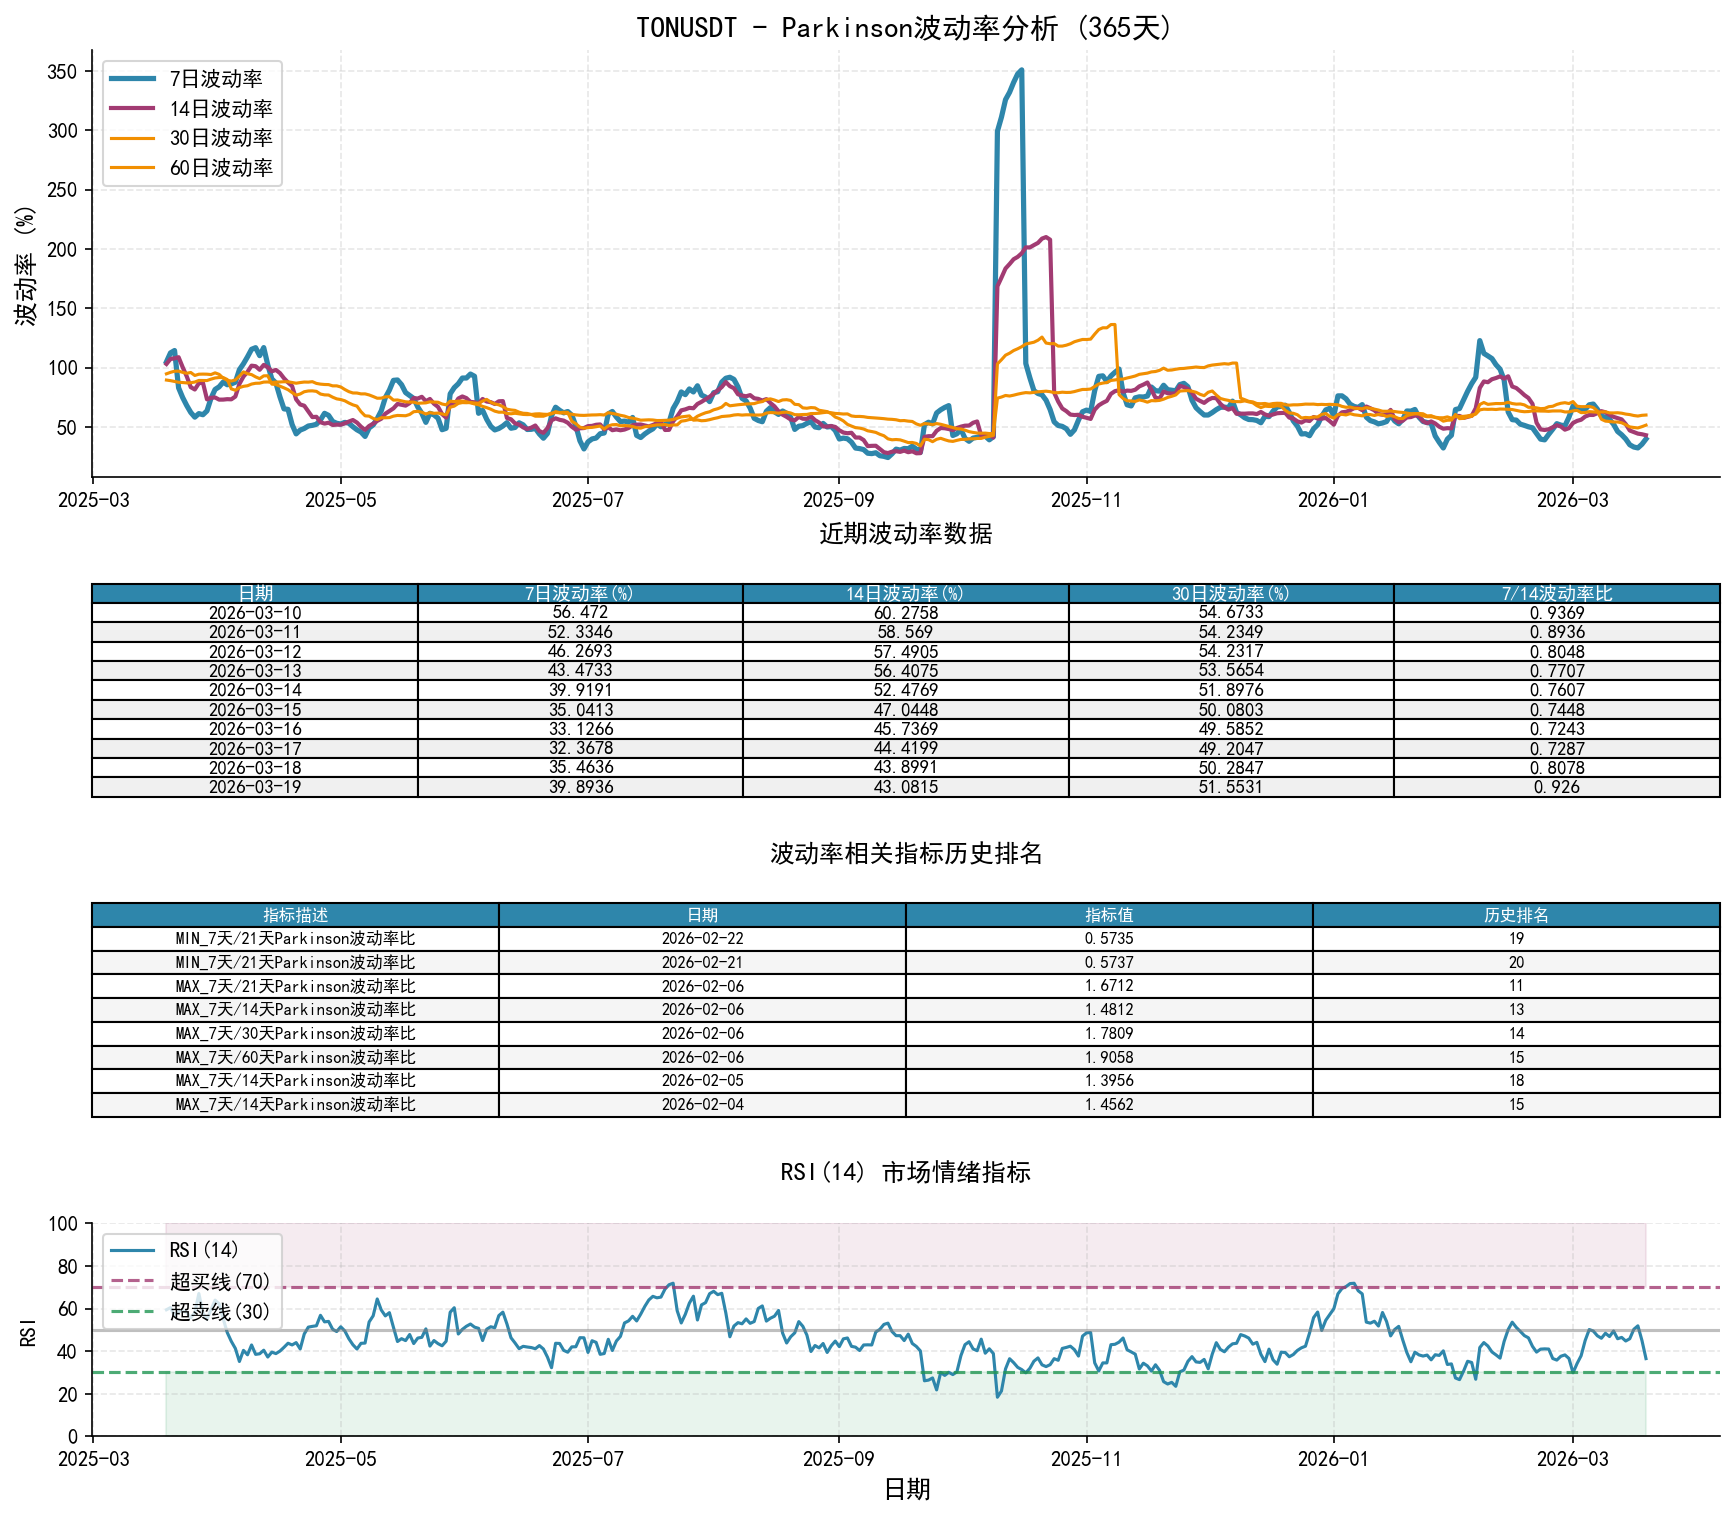Click the 近期波动率数据 section heading

(x=905, y=534)
